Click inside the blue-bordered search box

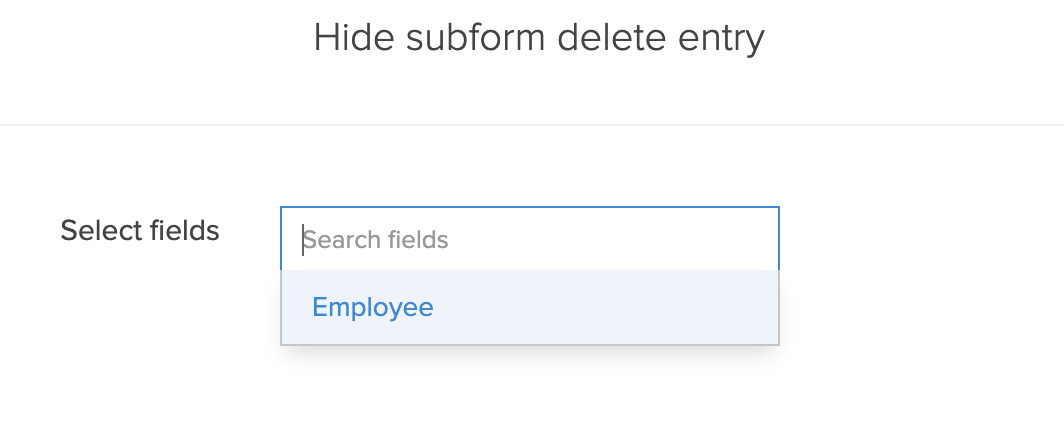(x=529, y=239)
